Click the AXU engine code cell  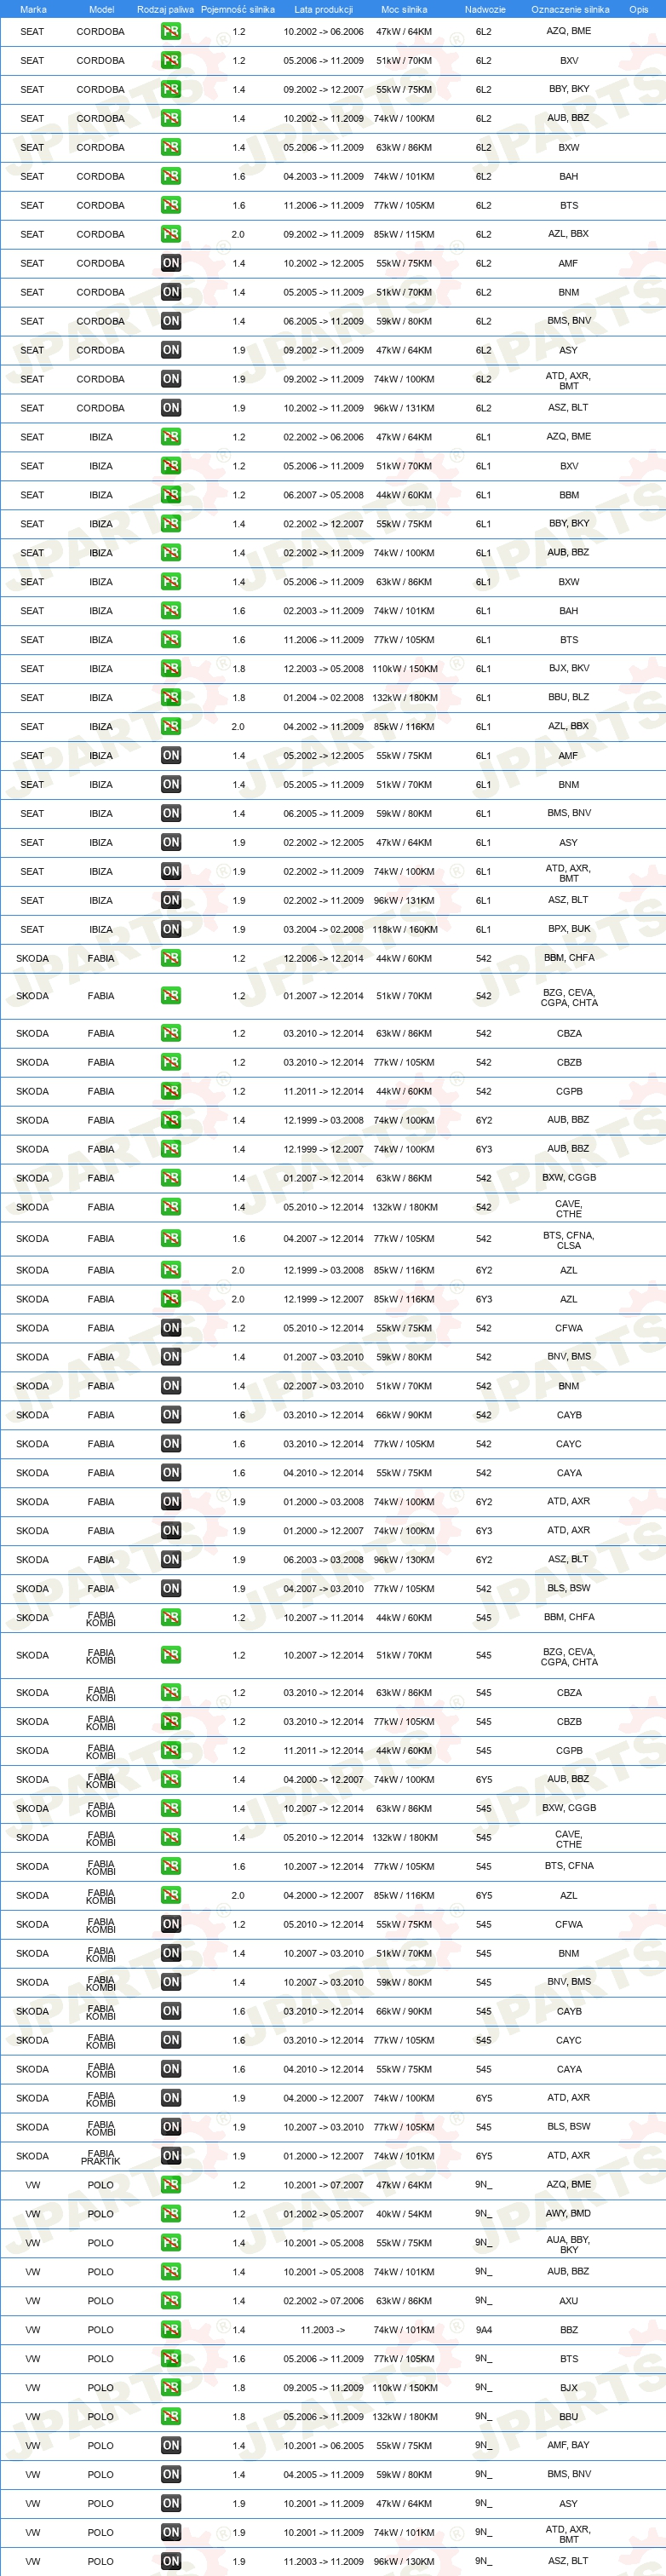pos(569,2302)
